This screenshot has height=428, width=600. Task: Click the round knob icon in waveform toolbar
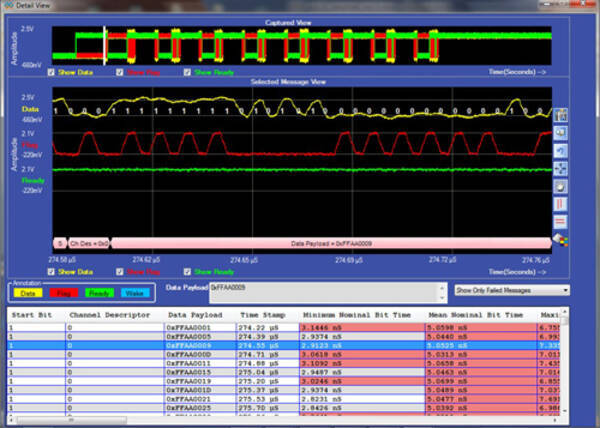(x=559, y=186)
